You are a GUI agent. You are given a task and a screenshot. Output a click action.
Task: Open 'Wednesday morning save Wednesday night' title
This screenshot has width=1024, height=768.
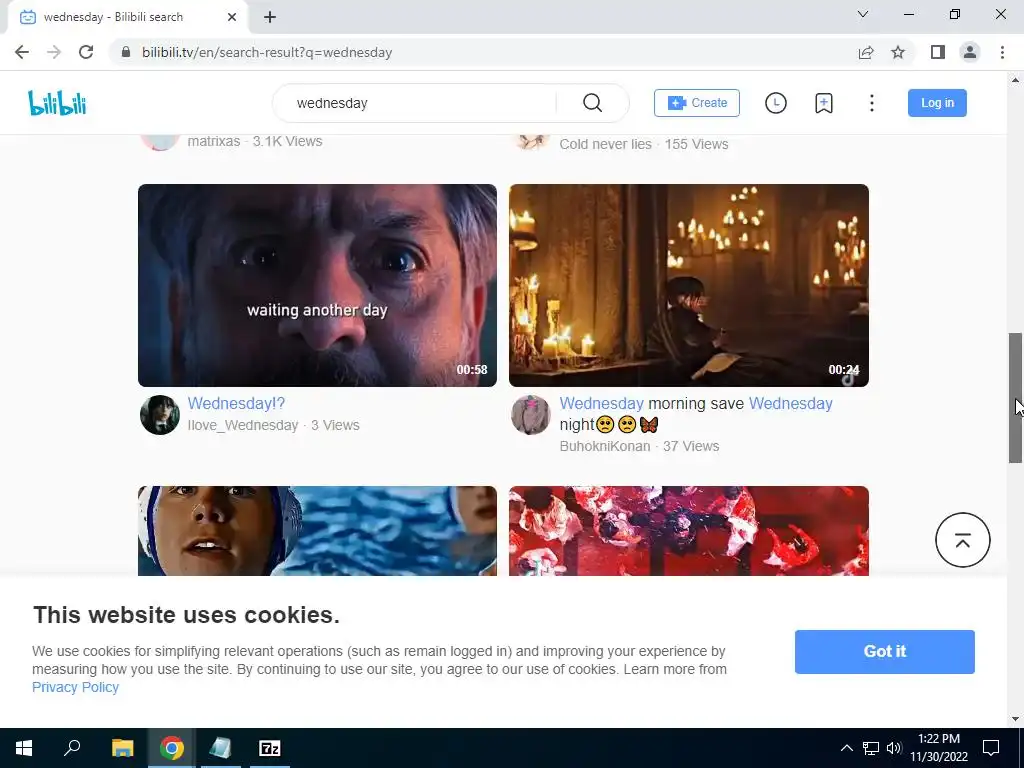(x=696, y=414)
